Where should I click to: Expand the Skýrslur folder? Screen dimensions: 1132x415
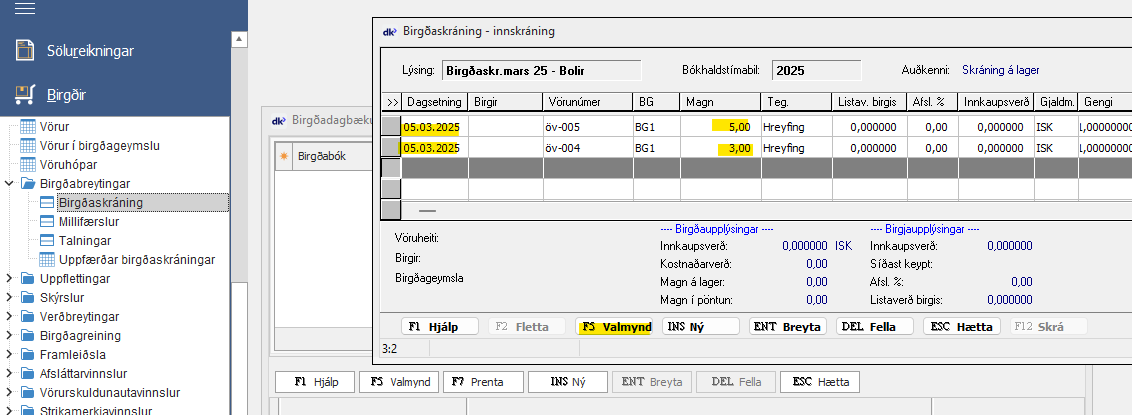pos(9,298)
